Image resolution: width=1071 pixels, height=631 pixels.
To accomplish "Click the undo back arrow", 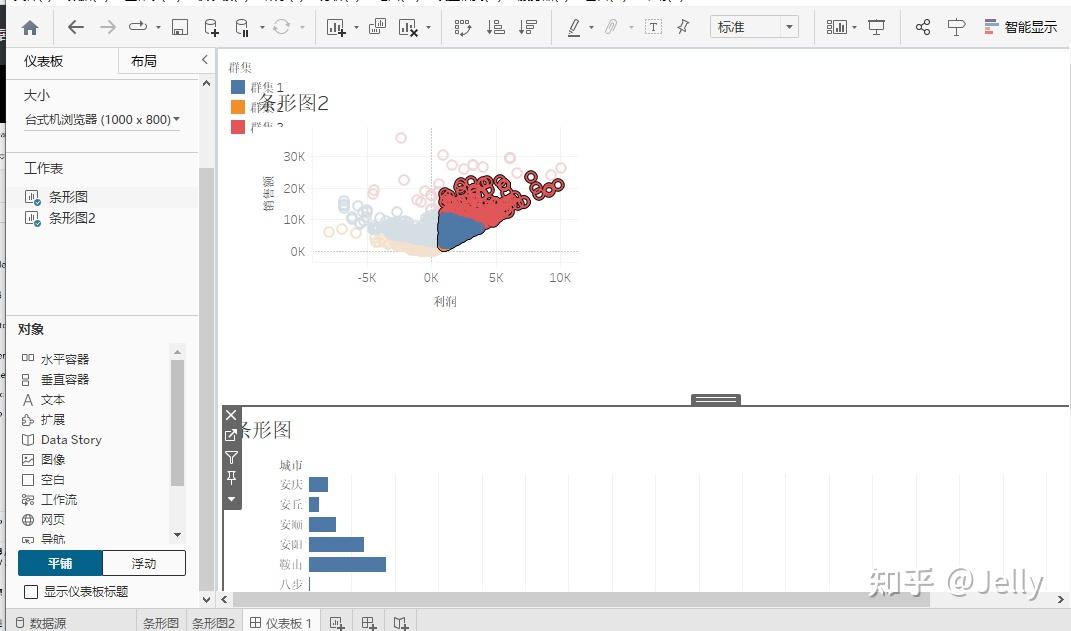I will click(76, 27).
